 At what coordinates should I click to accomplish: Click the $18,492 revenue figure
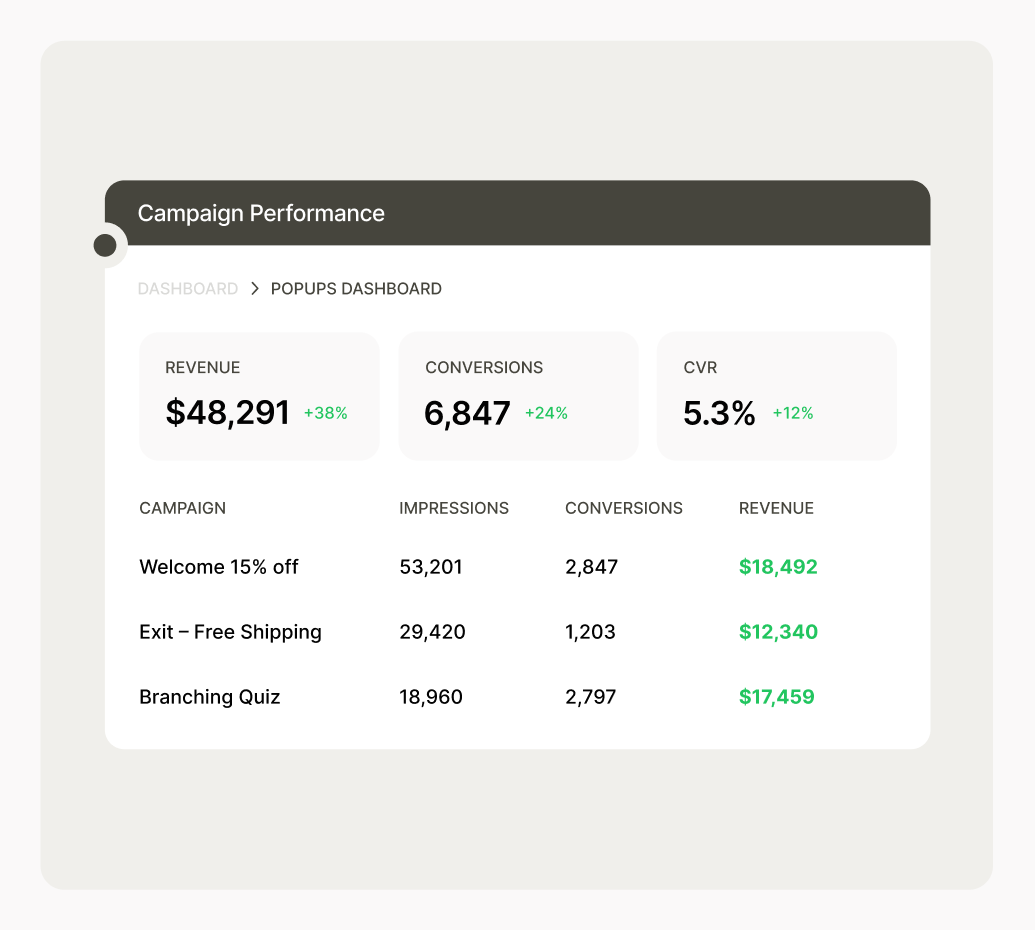click(x=778, y=567)
